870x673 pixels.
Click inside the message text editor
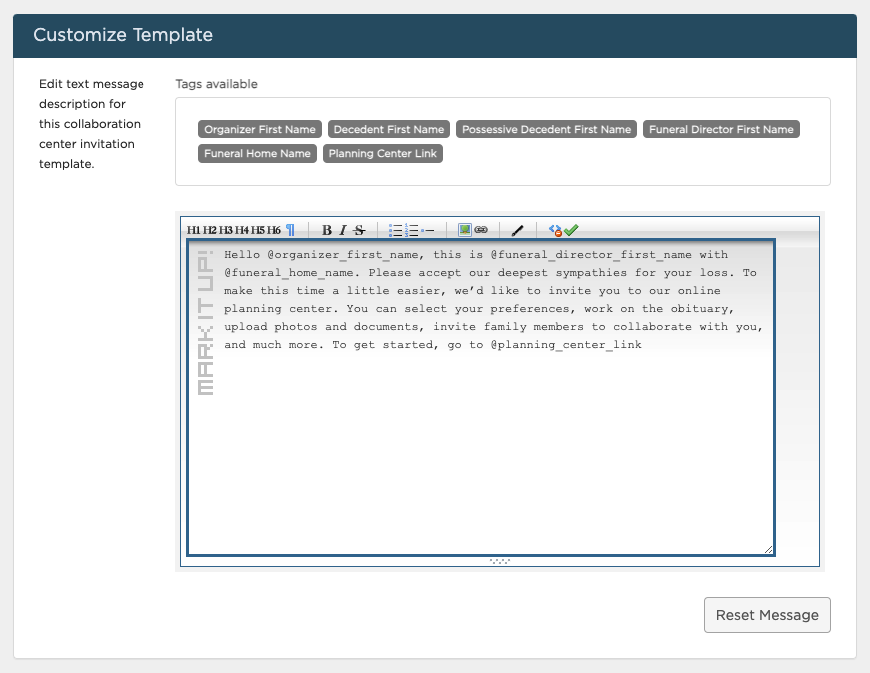tap(480, 400)
